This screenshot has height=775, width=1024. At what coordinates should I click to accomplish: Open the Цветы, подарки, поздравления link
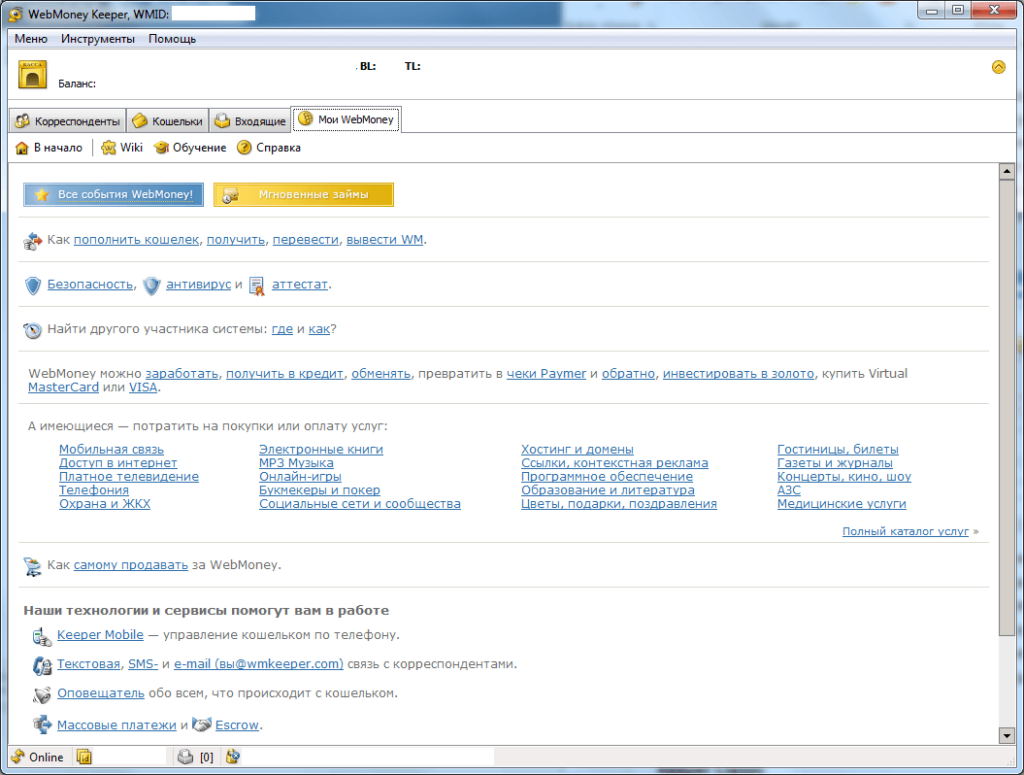(619, 504)
